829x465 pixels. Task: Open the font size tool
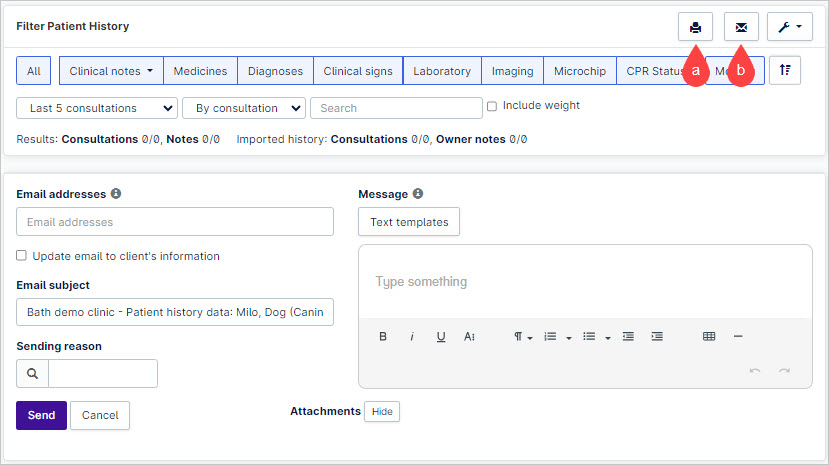click(469, 337)
